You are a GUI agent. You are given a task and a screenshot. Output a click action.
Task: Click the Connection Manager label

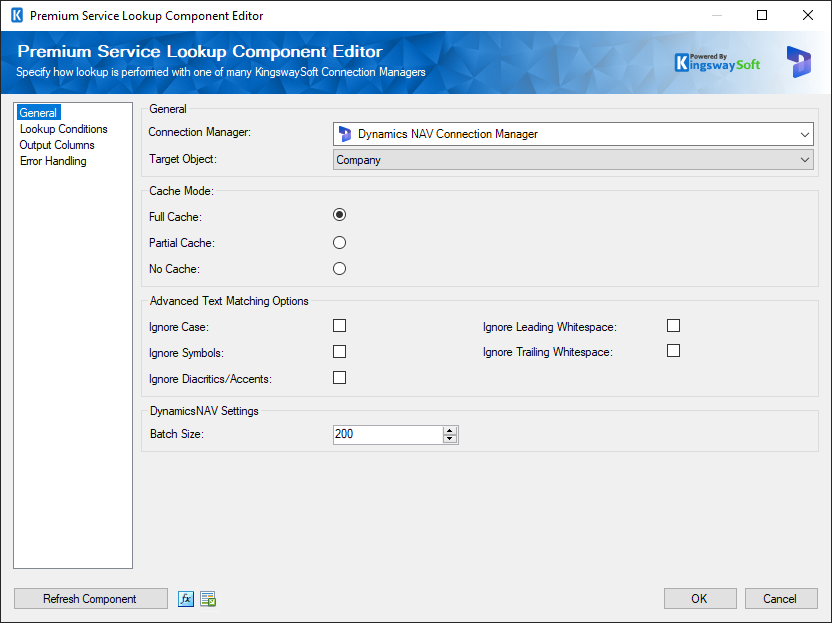pyautogui.click(x=200, y=132)
